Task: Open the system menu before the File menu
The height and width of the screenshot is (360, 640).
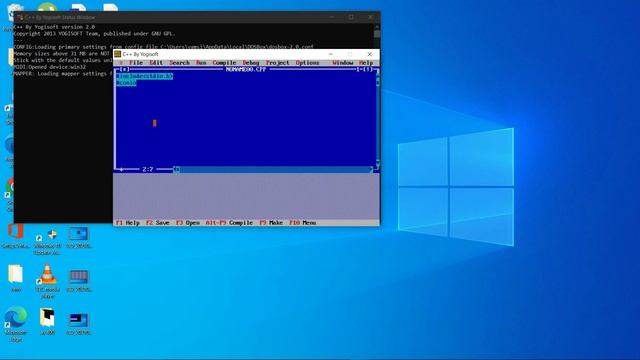Action: (x=121, y=63)
